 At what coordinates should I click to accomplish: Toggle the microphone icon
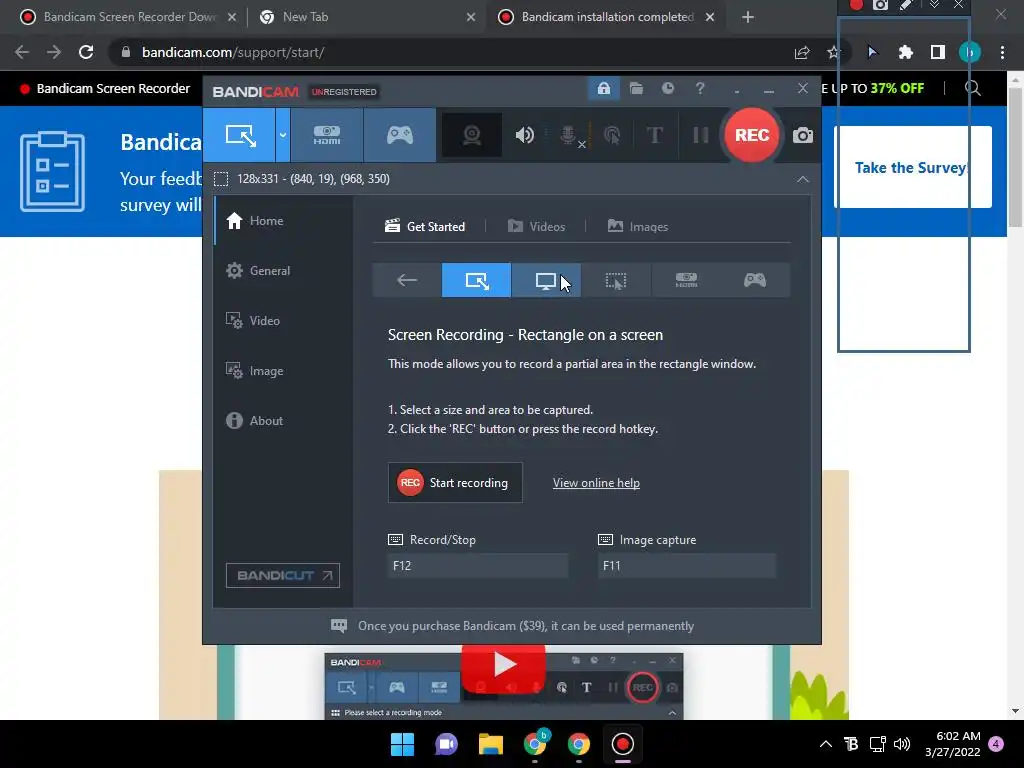point(569,135)
